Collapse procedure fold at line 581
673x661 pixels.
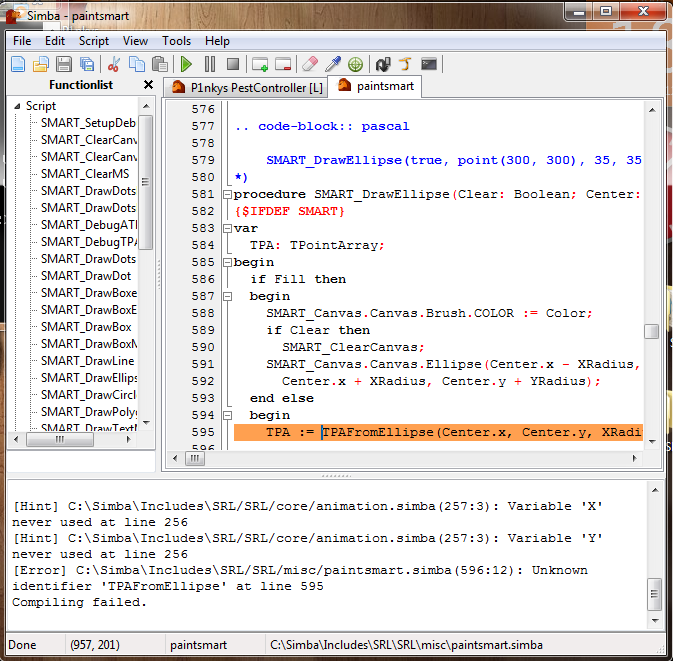(x=227, y=194)
